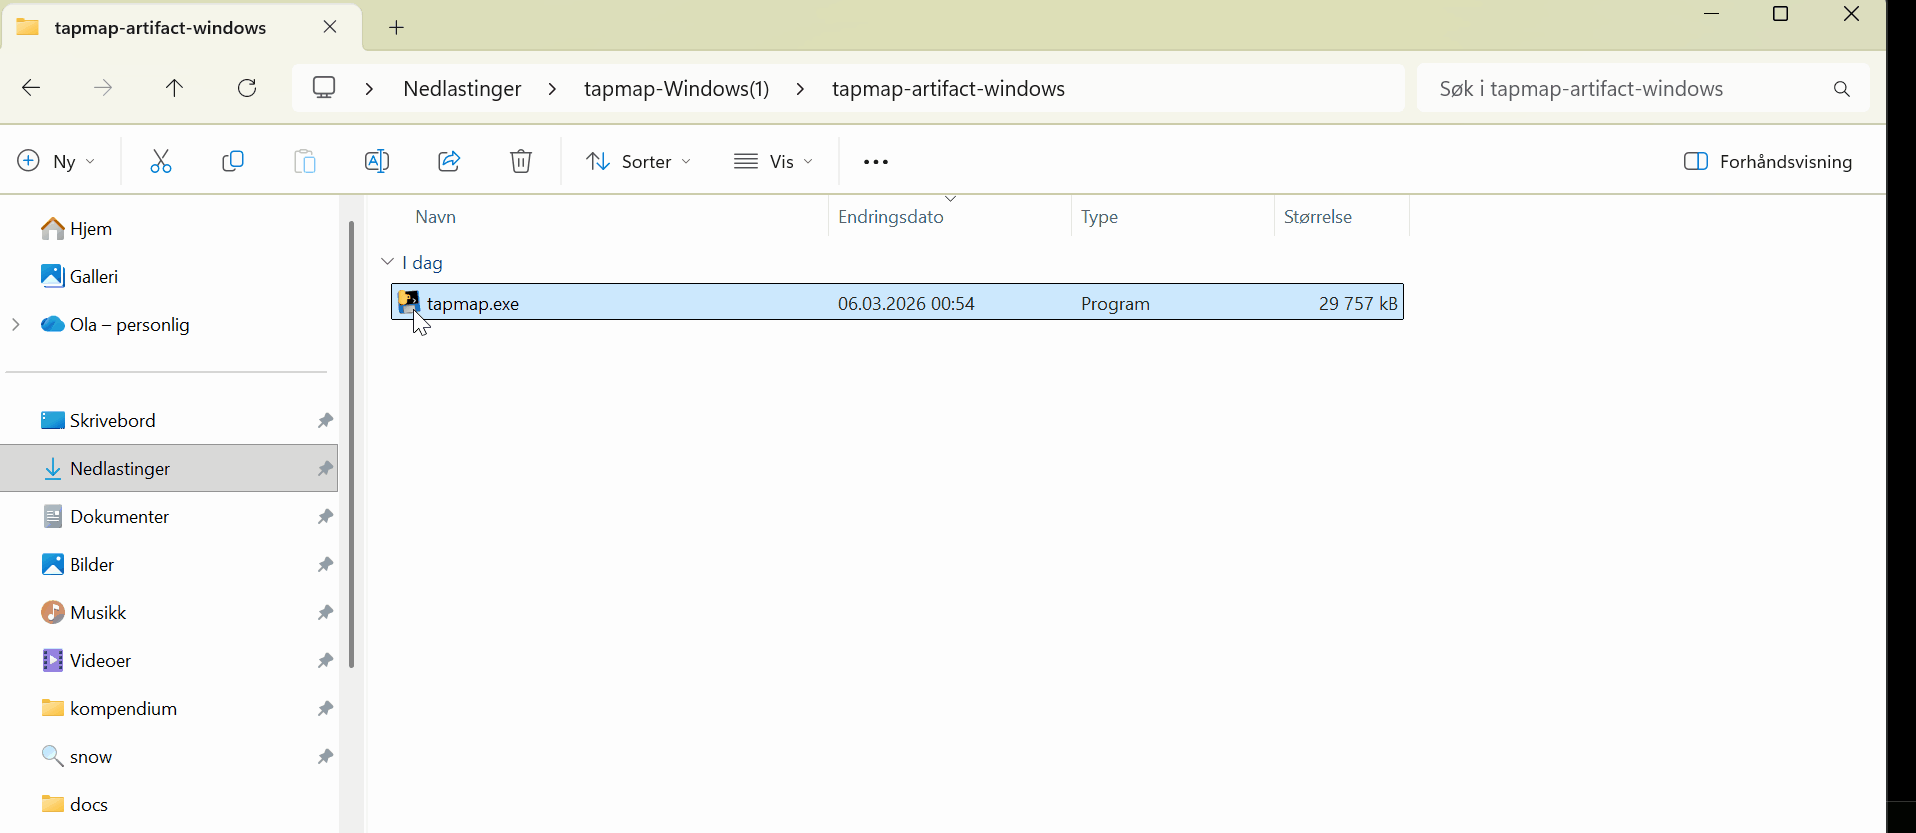Click the pin icon beside Dokumenter

(325, 516)
